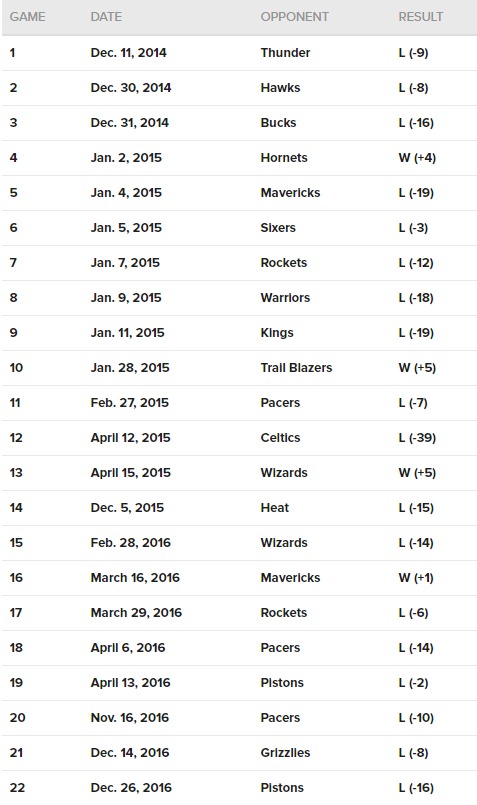Select the April 13, 2016 Pistons row
The height and width of the screenshot is (805, 477).
[239, 683]
